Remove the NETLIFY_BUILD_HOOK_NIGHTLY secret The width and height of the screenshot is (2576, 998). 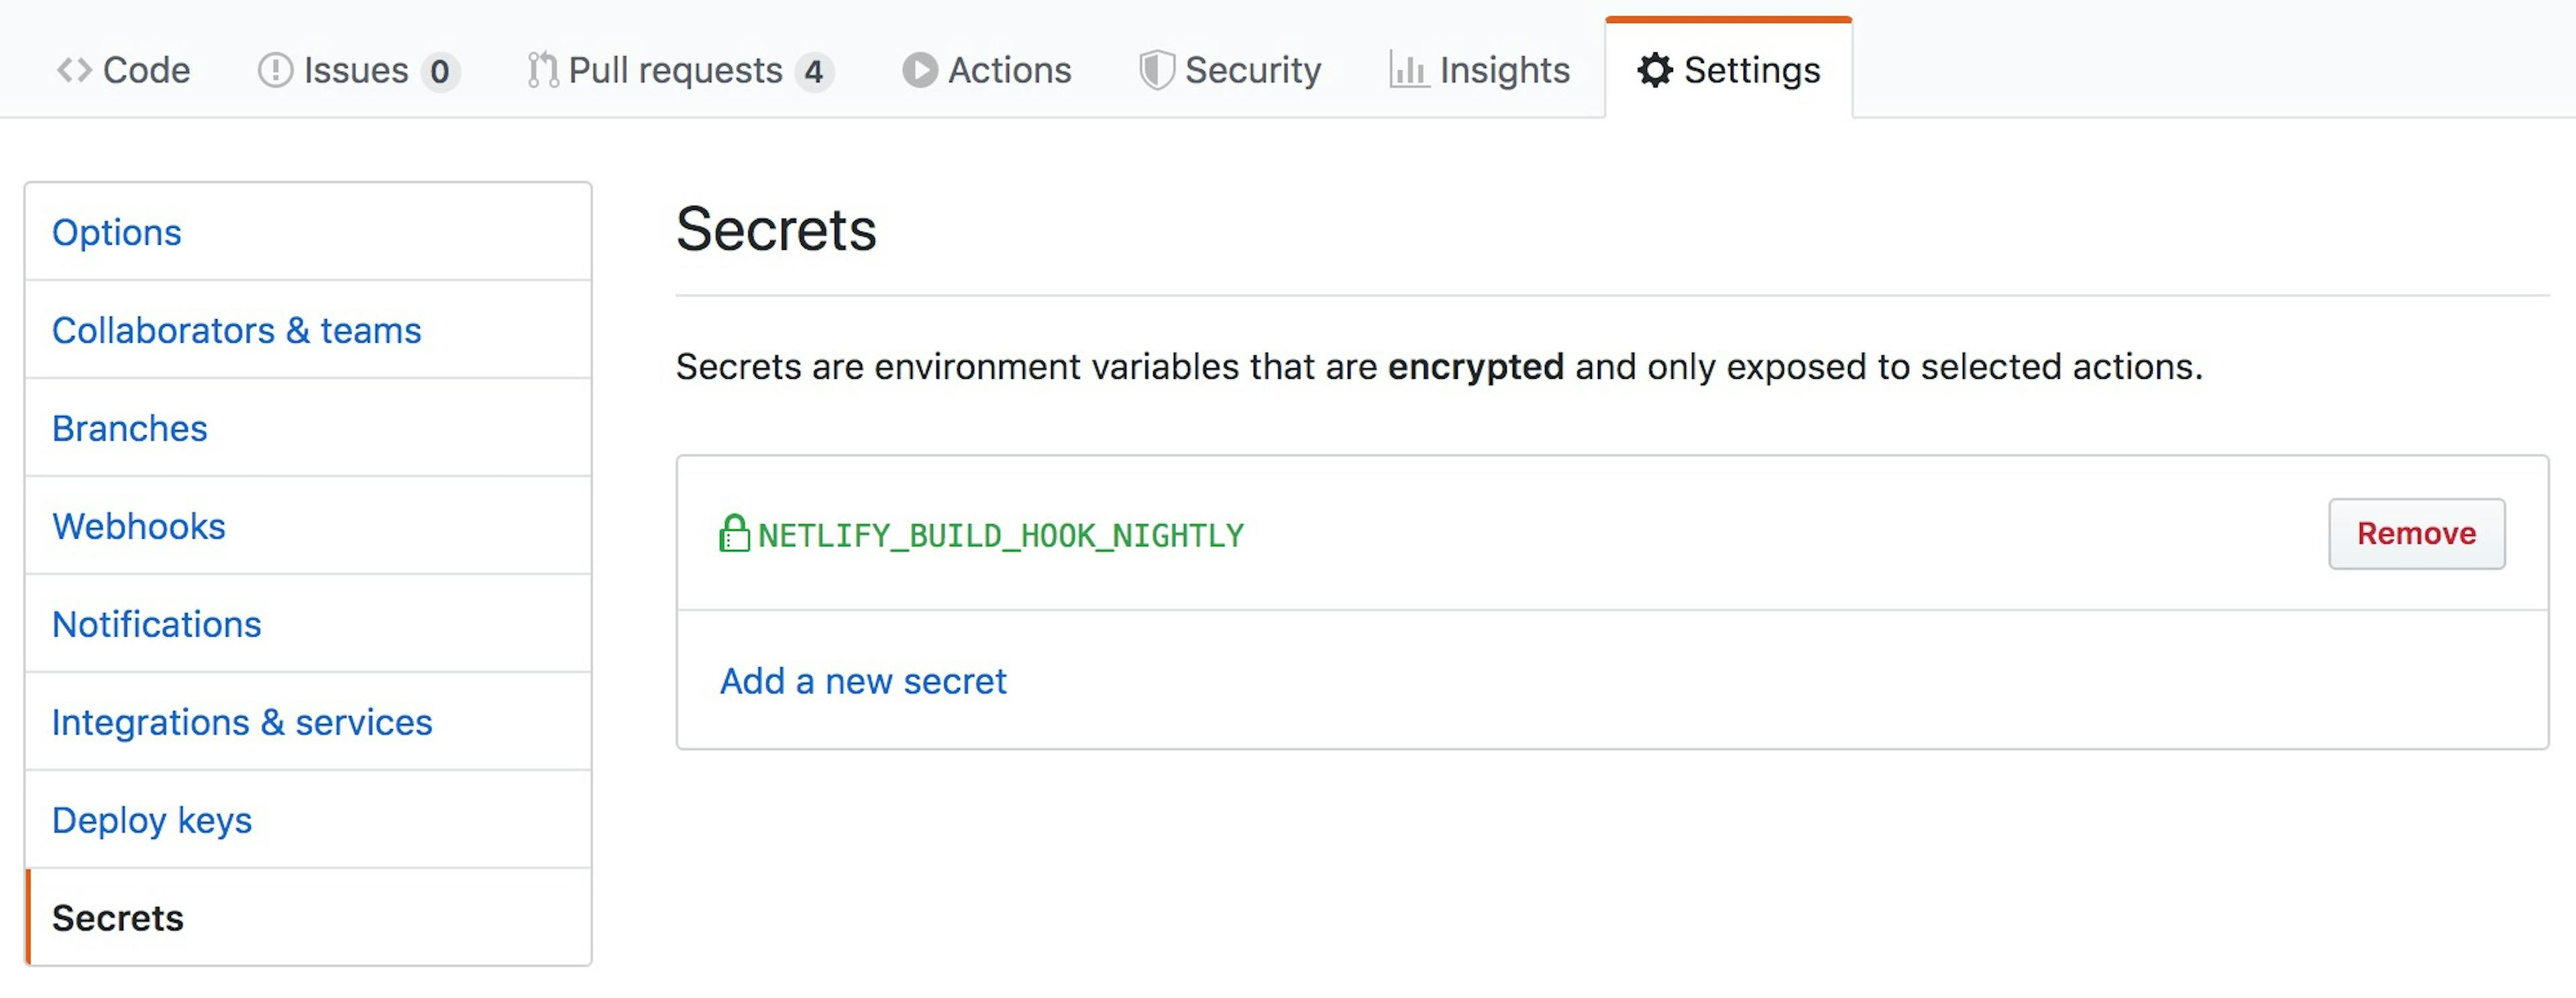pos(2417,534)
